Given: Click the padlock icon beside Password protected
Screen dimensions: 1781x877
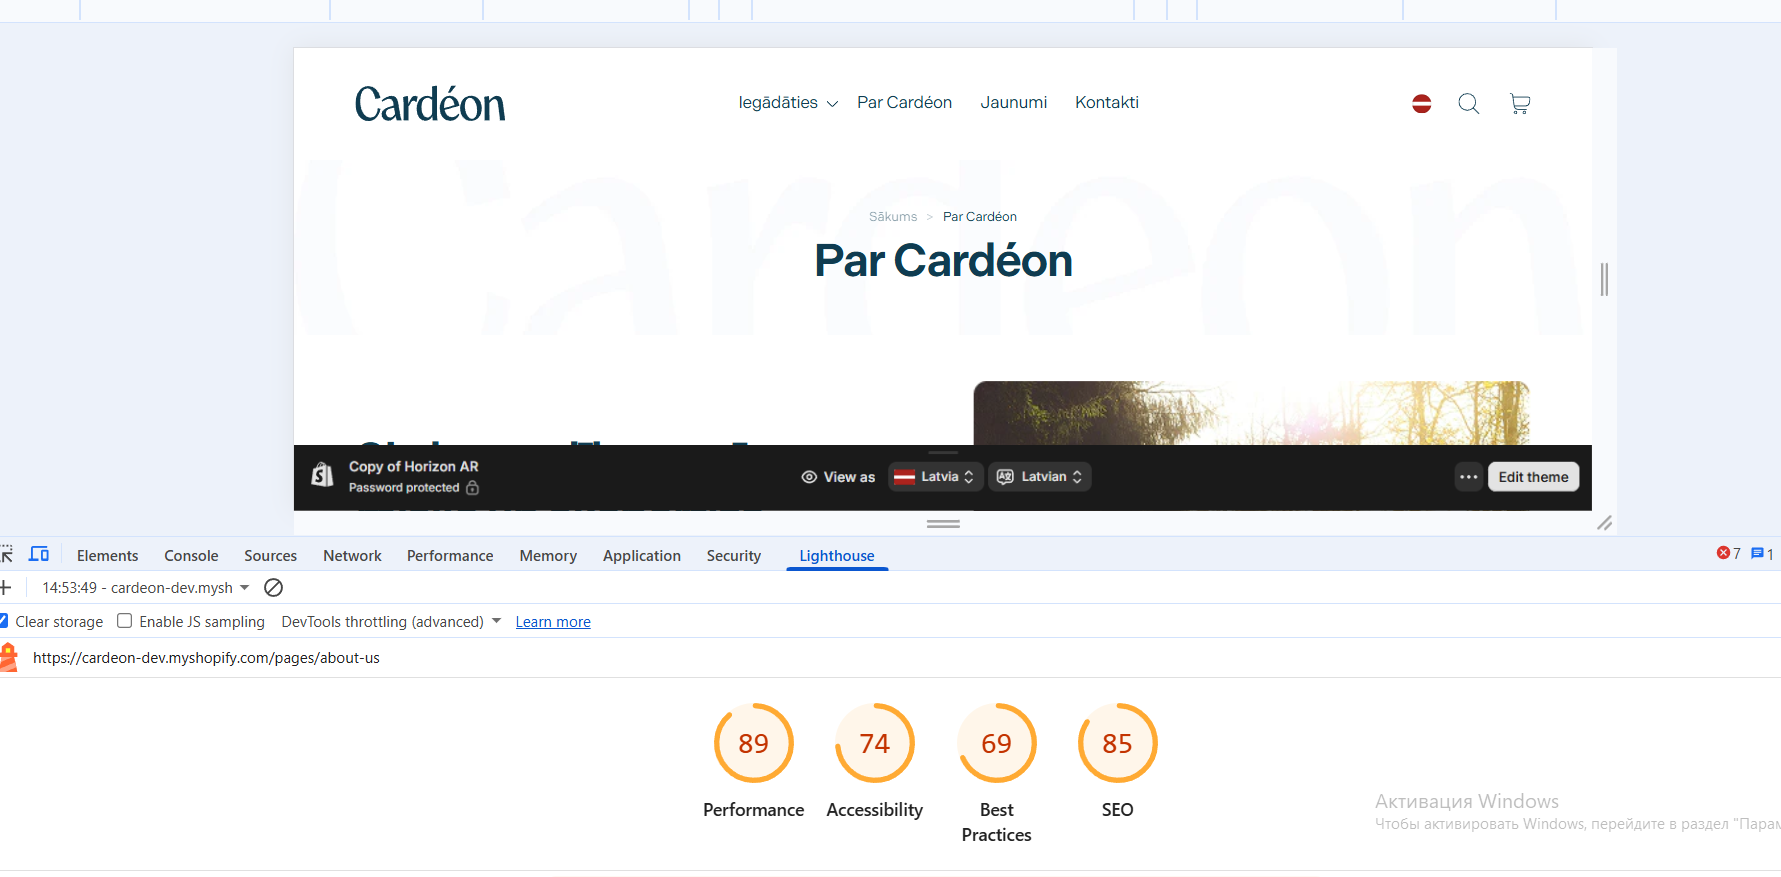Looking at the screenshot, I should (x=472, y=488).
